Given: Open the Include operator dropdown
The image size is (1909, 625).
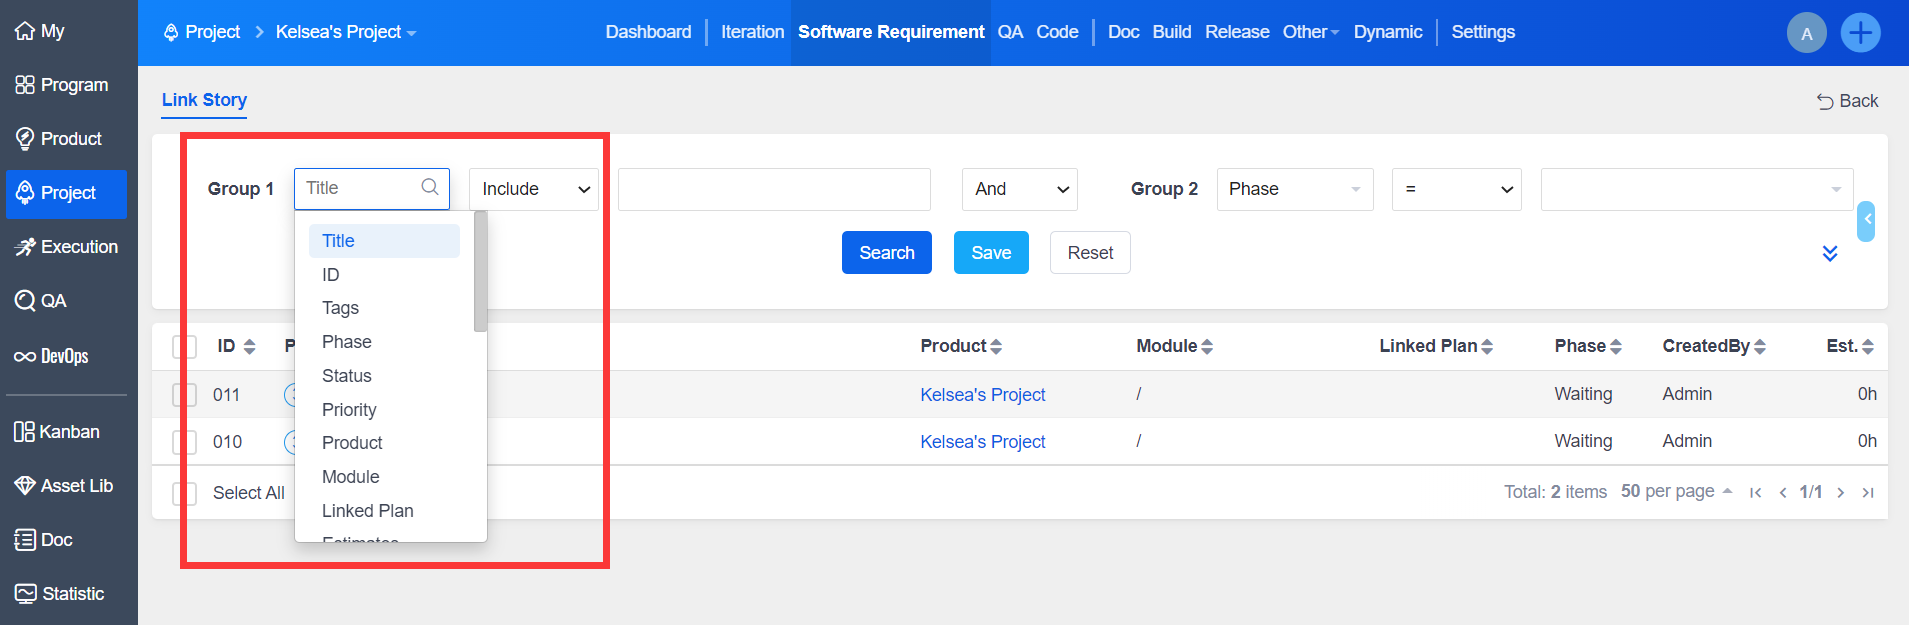Looking at the screenshot, I should [533, 189].
